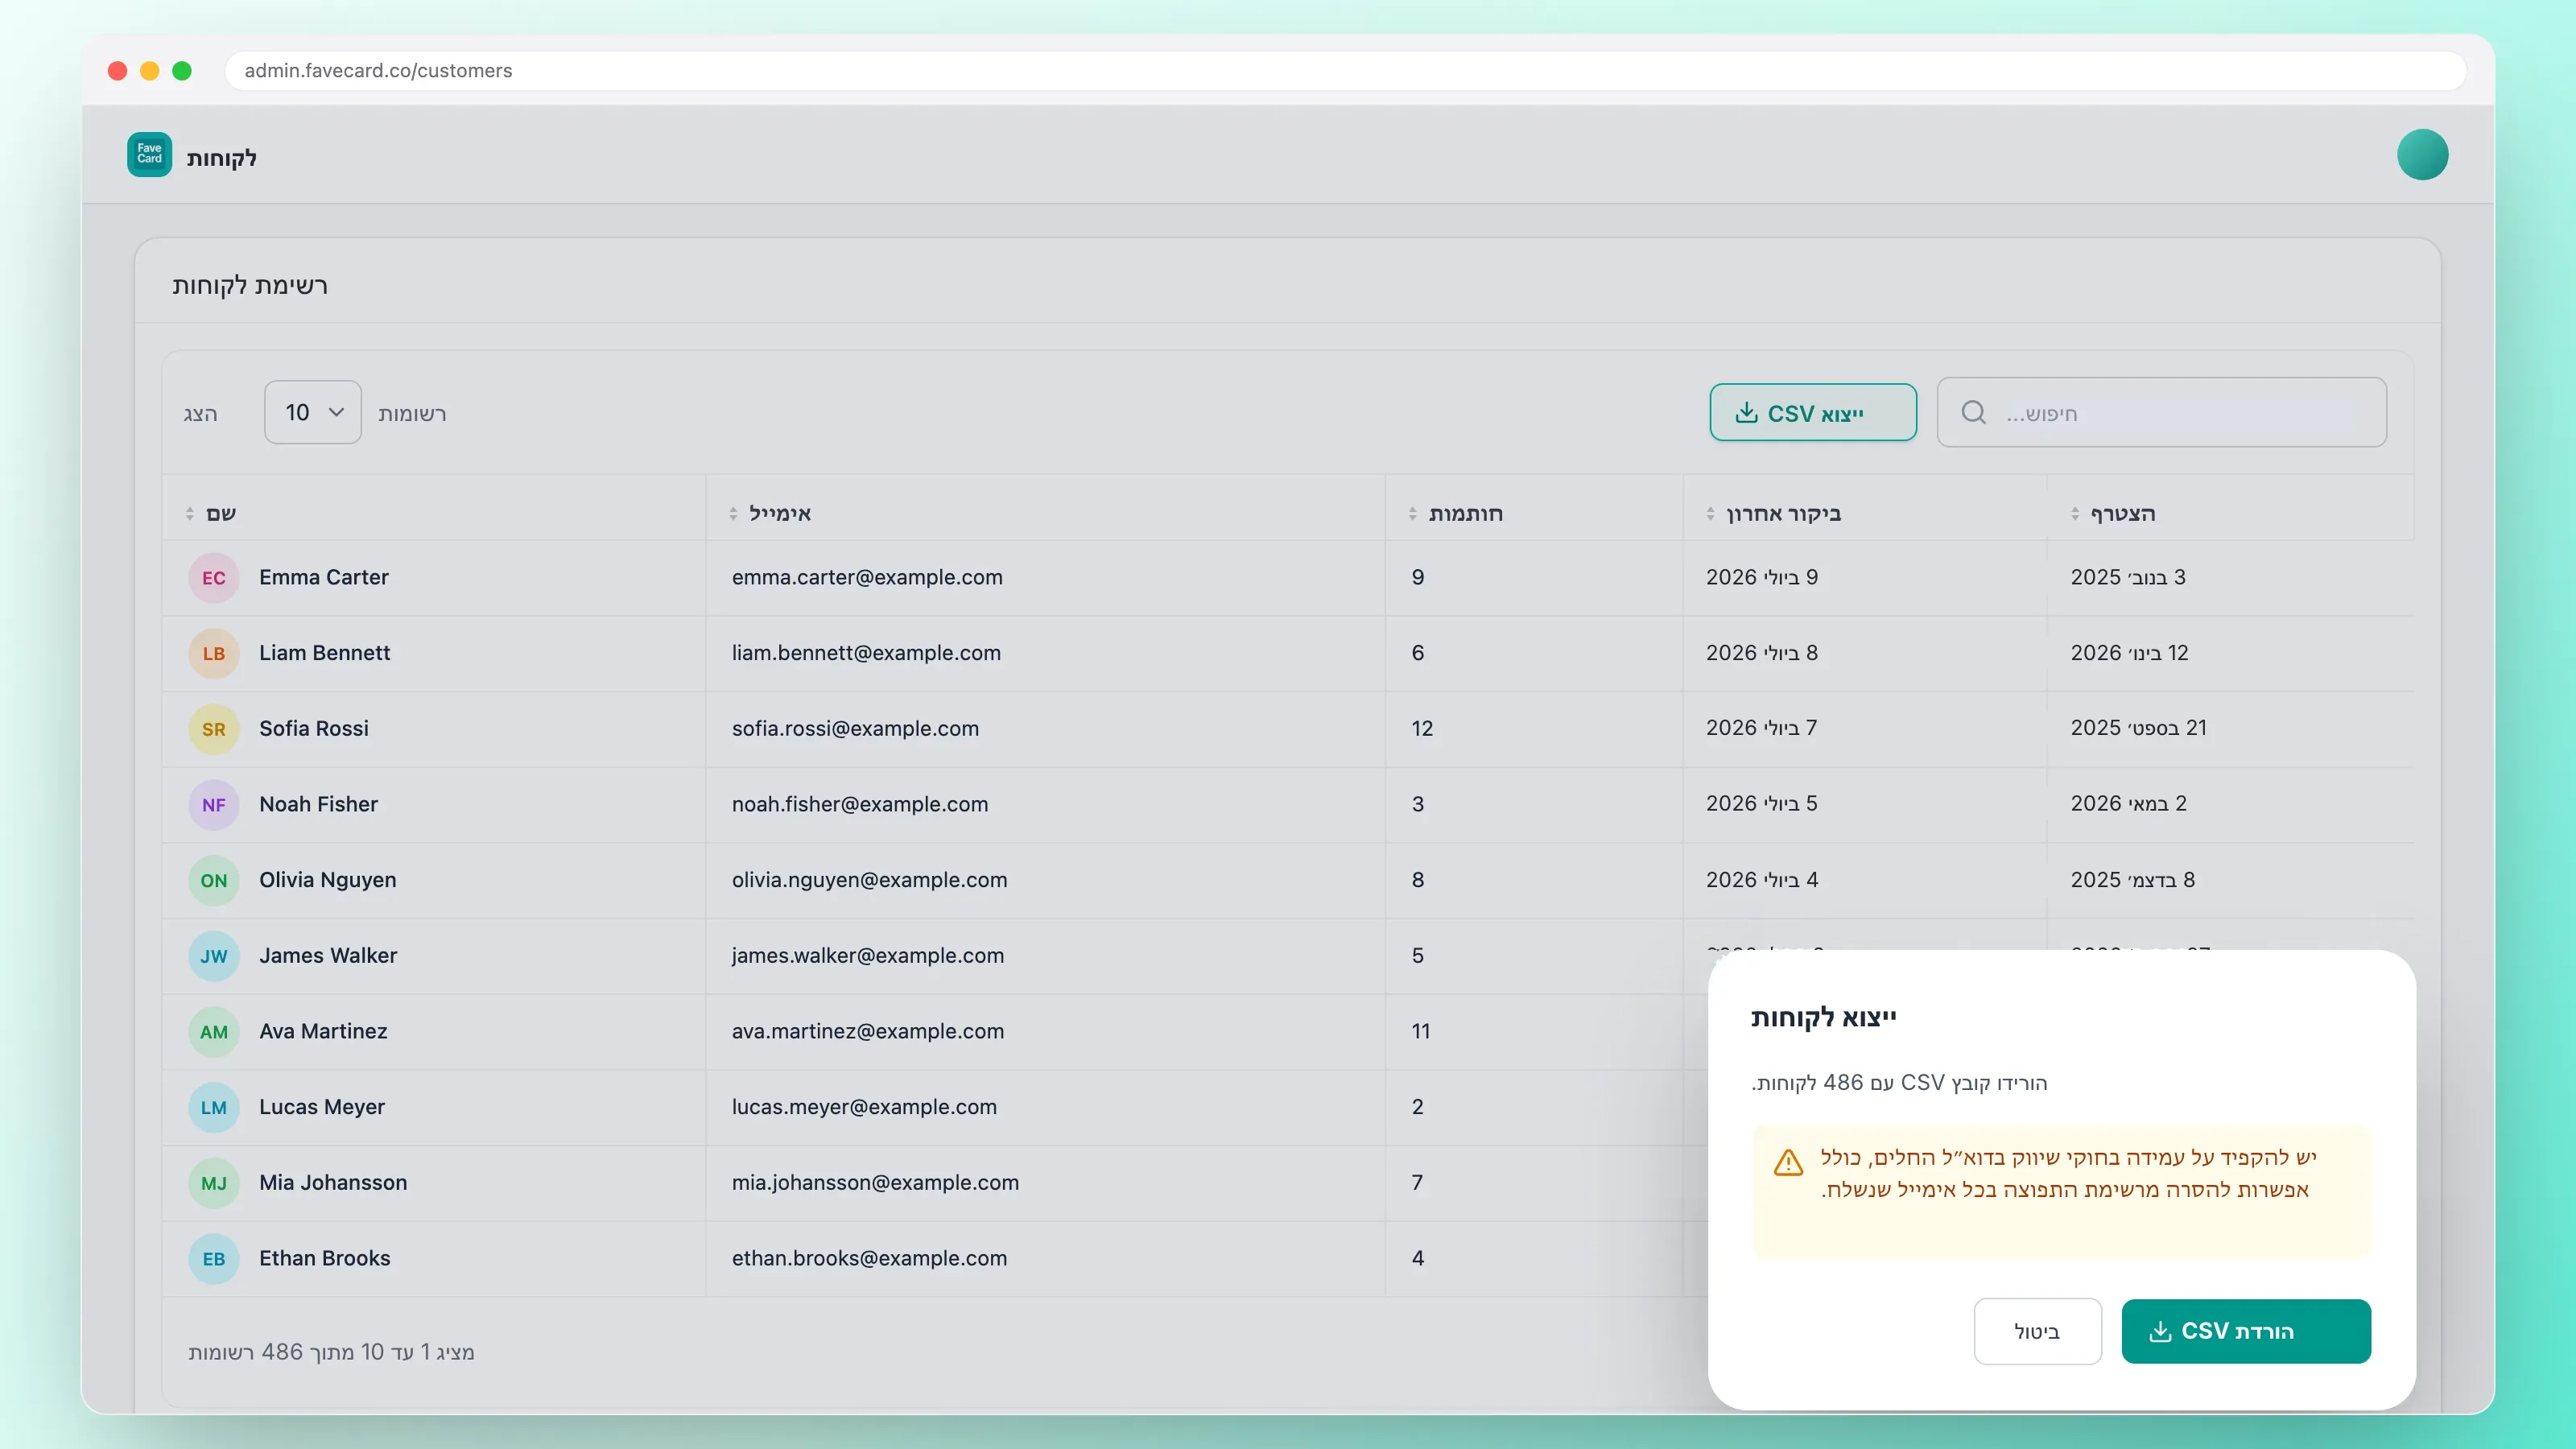Confirm with the הורדת CSV download button
The height and width of the screenshot is (1449, 2576).
coord(2246,1331)
